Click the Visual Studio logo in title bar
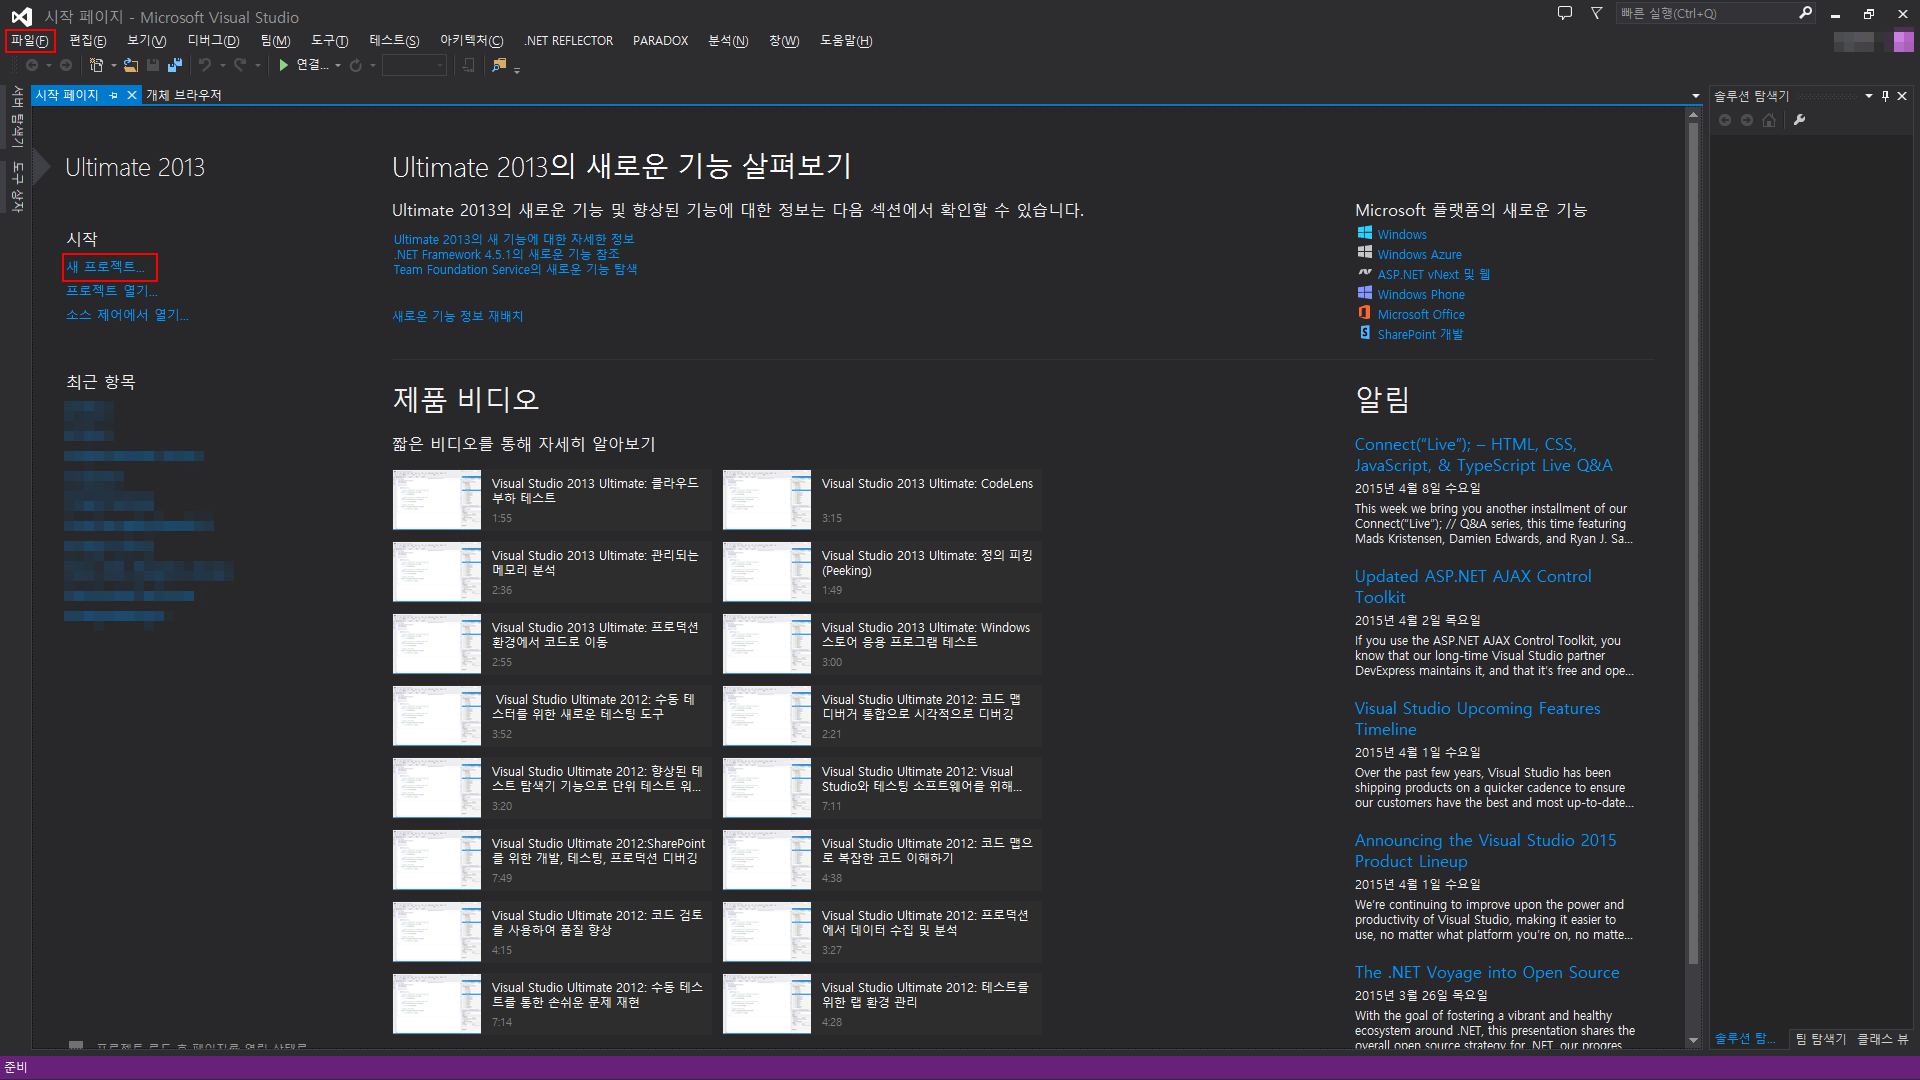The height and width of the screenshot is (1080, 1920). (x=21, y=16)
